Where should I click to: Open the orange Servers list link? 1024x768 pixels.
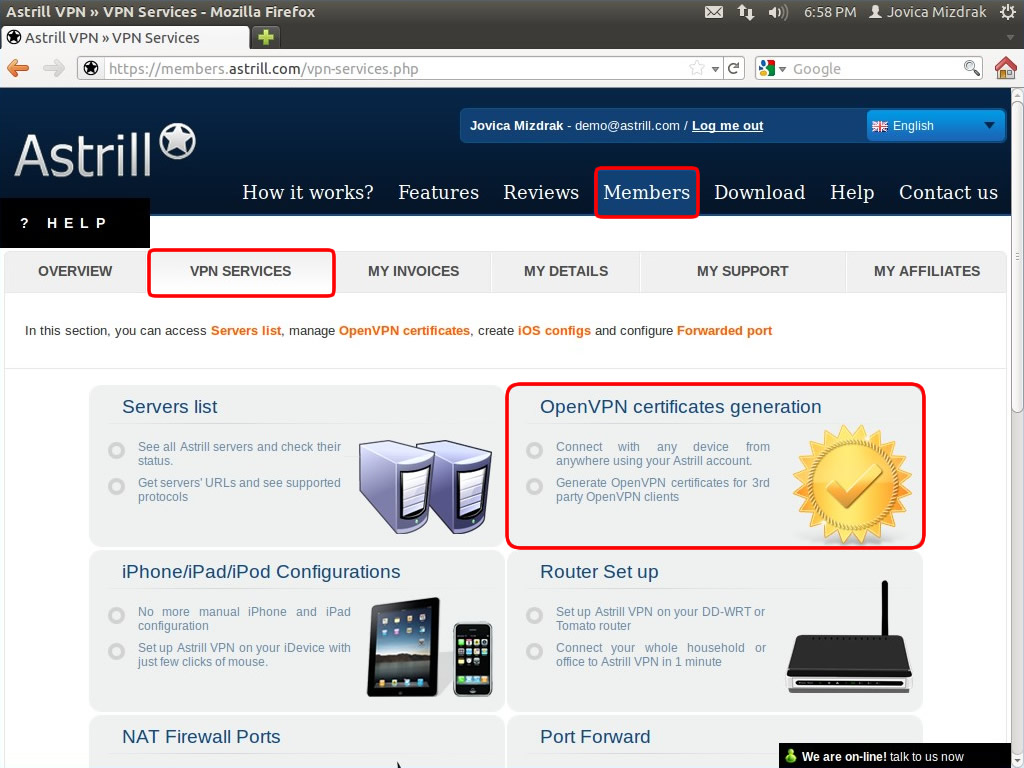pos(246,330)
